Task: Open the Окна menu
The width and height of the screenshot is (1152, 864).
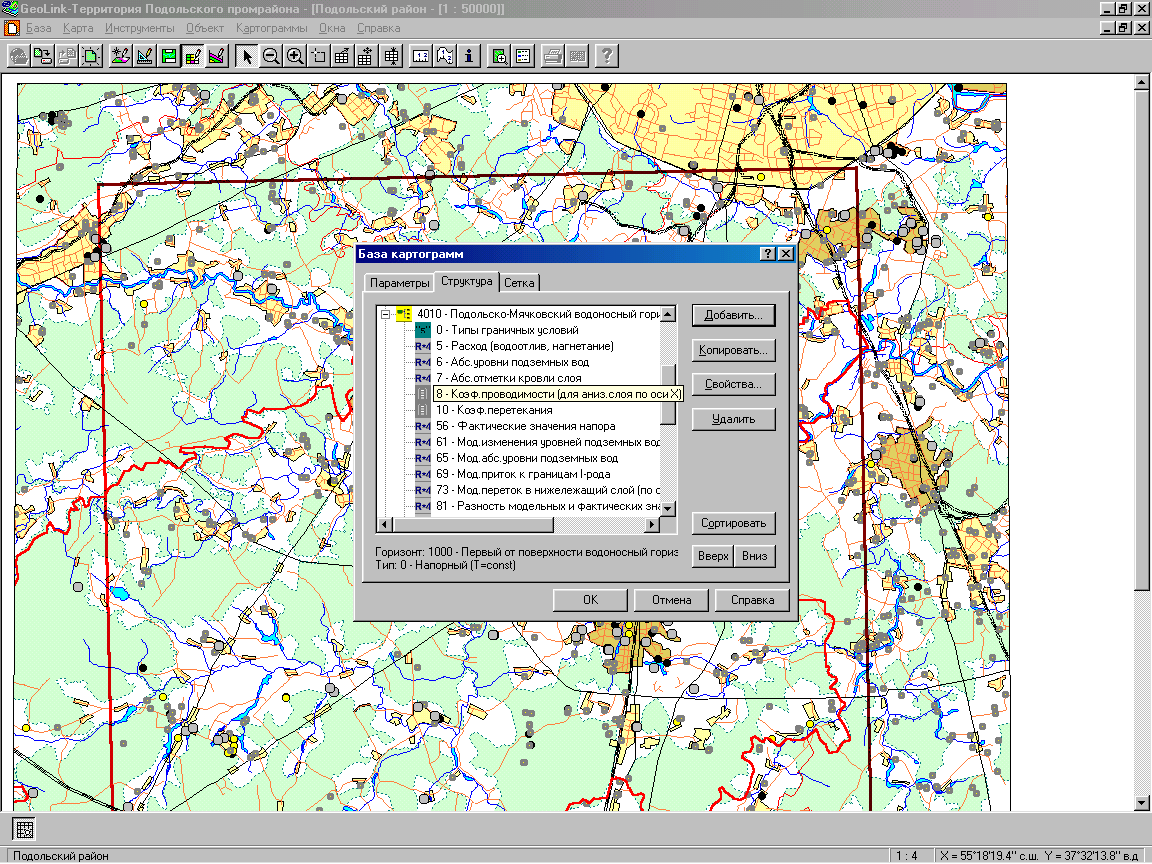Action: (x=332, y=28)
